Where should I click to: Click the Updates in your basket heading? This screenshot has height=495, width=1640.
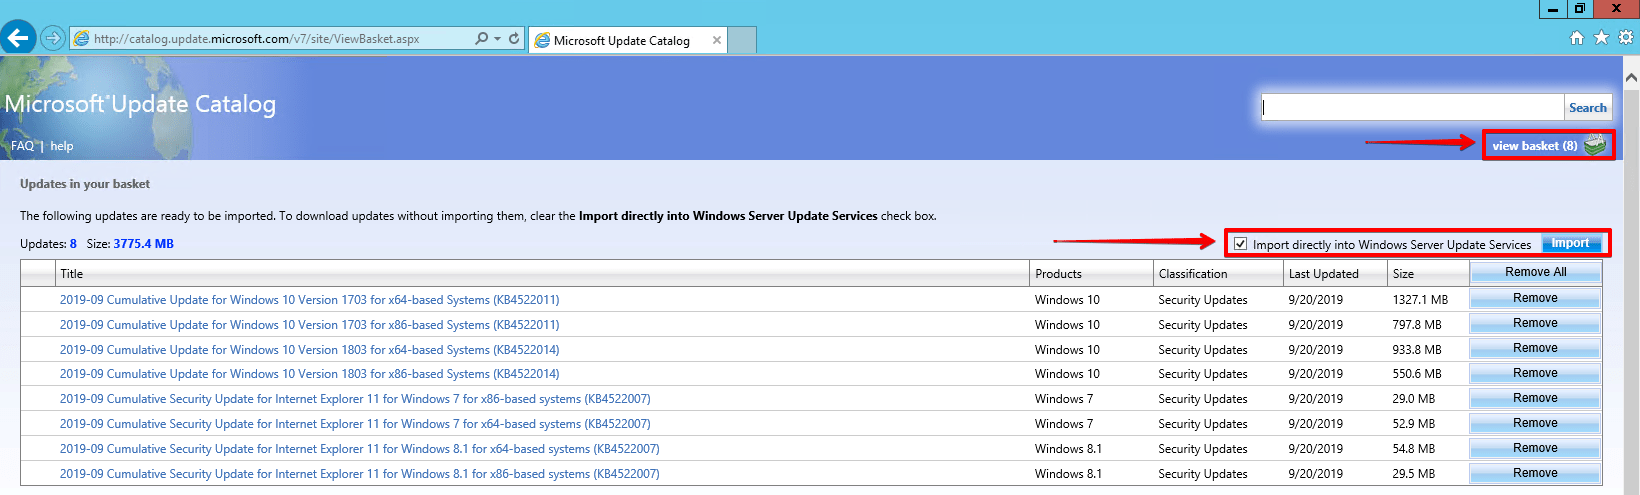pyautogui.click(x=85, y=184)
